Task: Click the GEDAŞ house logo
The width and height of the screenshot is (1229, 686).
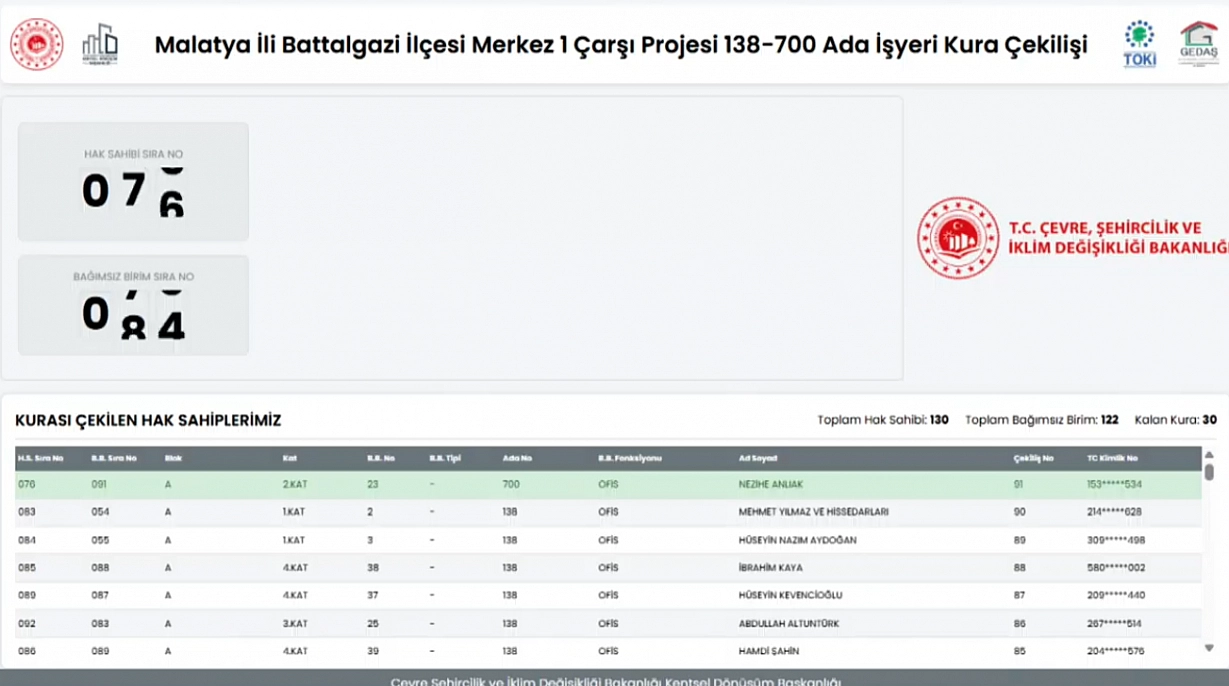Action: click(x=1198, y=44)
